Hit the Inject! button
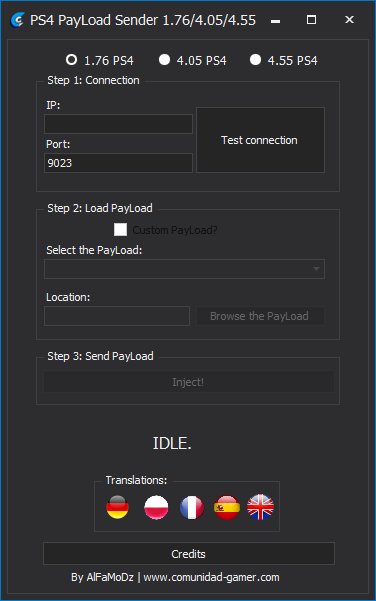 click(x=188, y=382)
